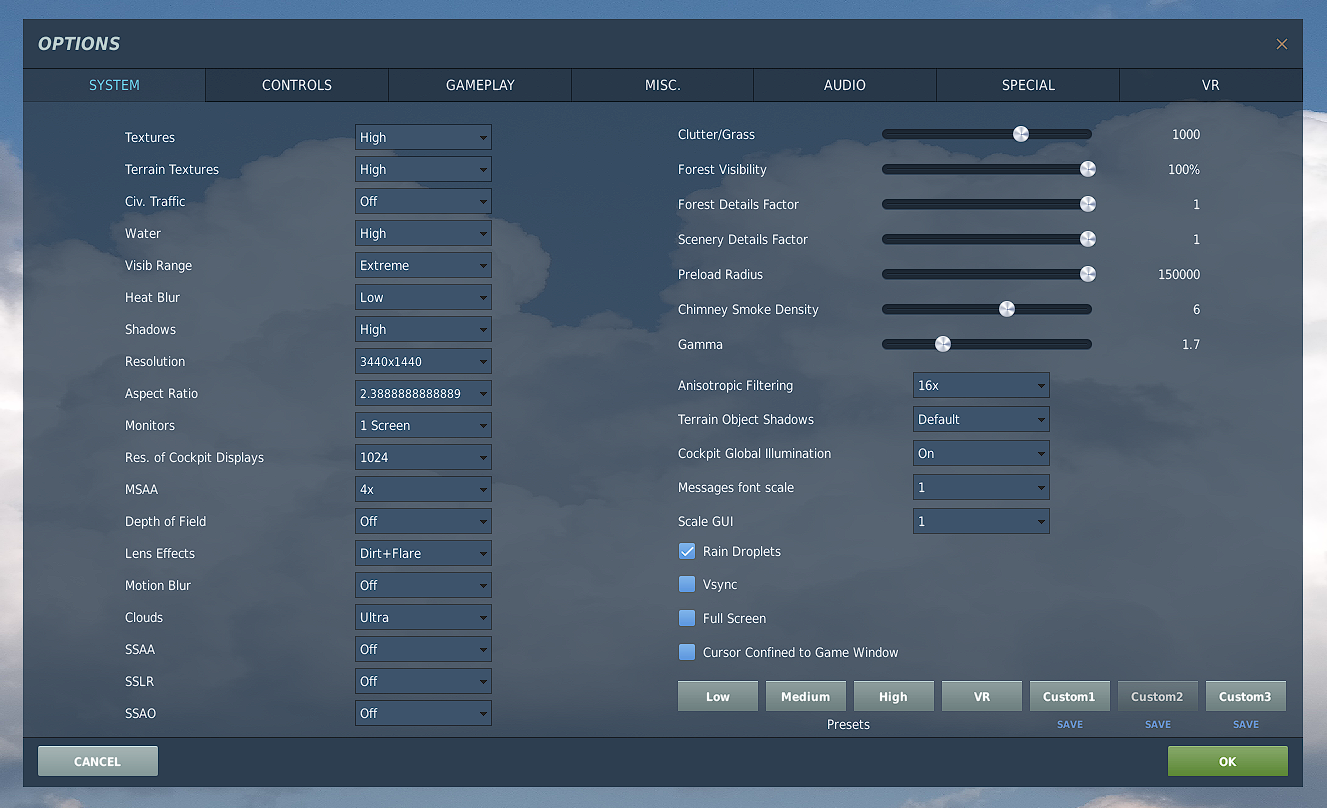Click the green OK button
Image resolution: width=1327 pixels, height=808 pixels.
1227,761
